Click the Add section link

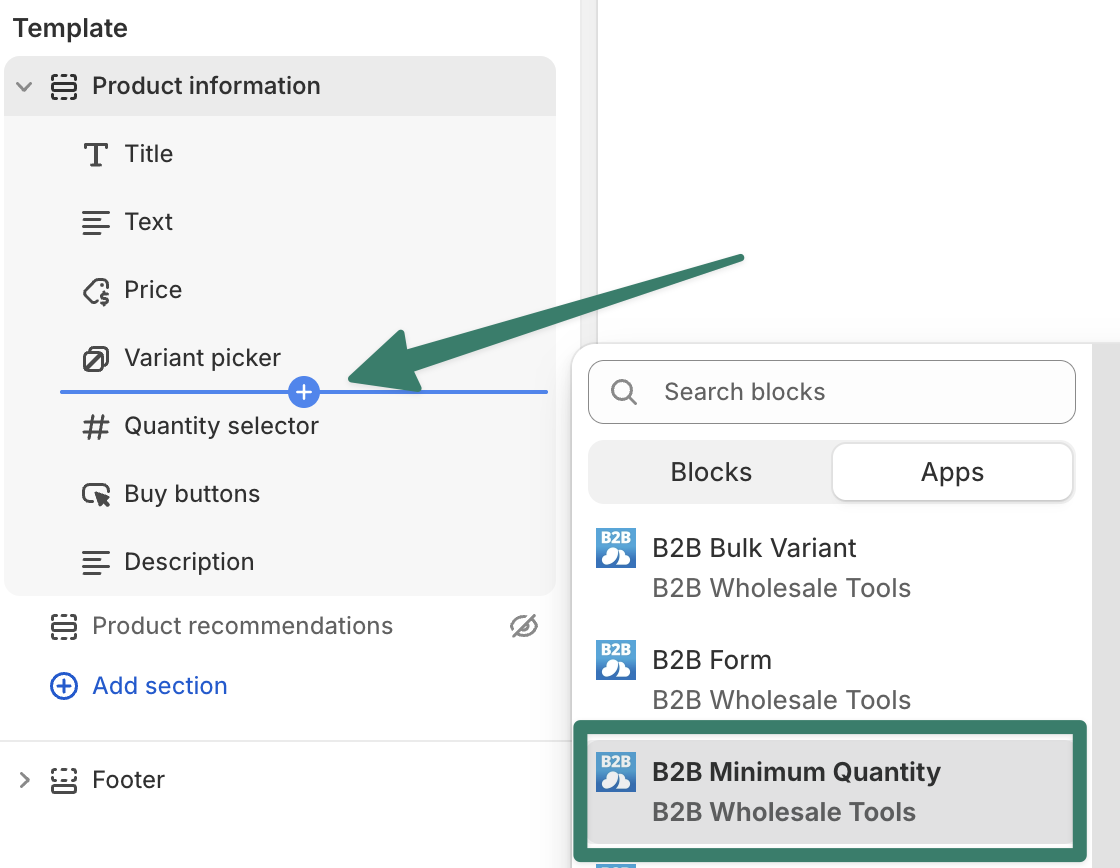click(x=159, y=686)
